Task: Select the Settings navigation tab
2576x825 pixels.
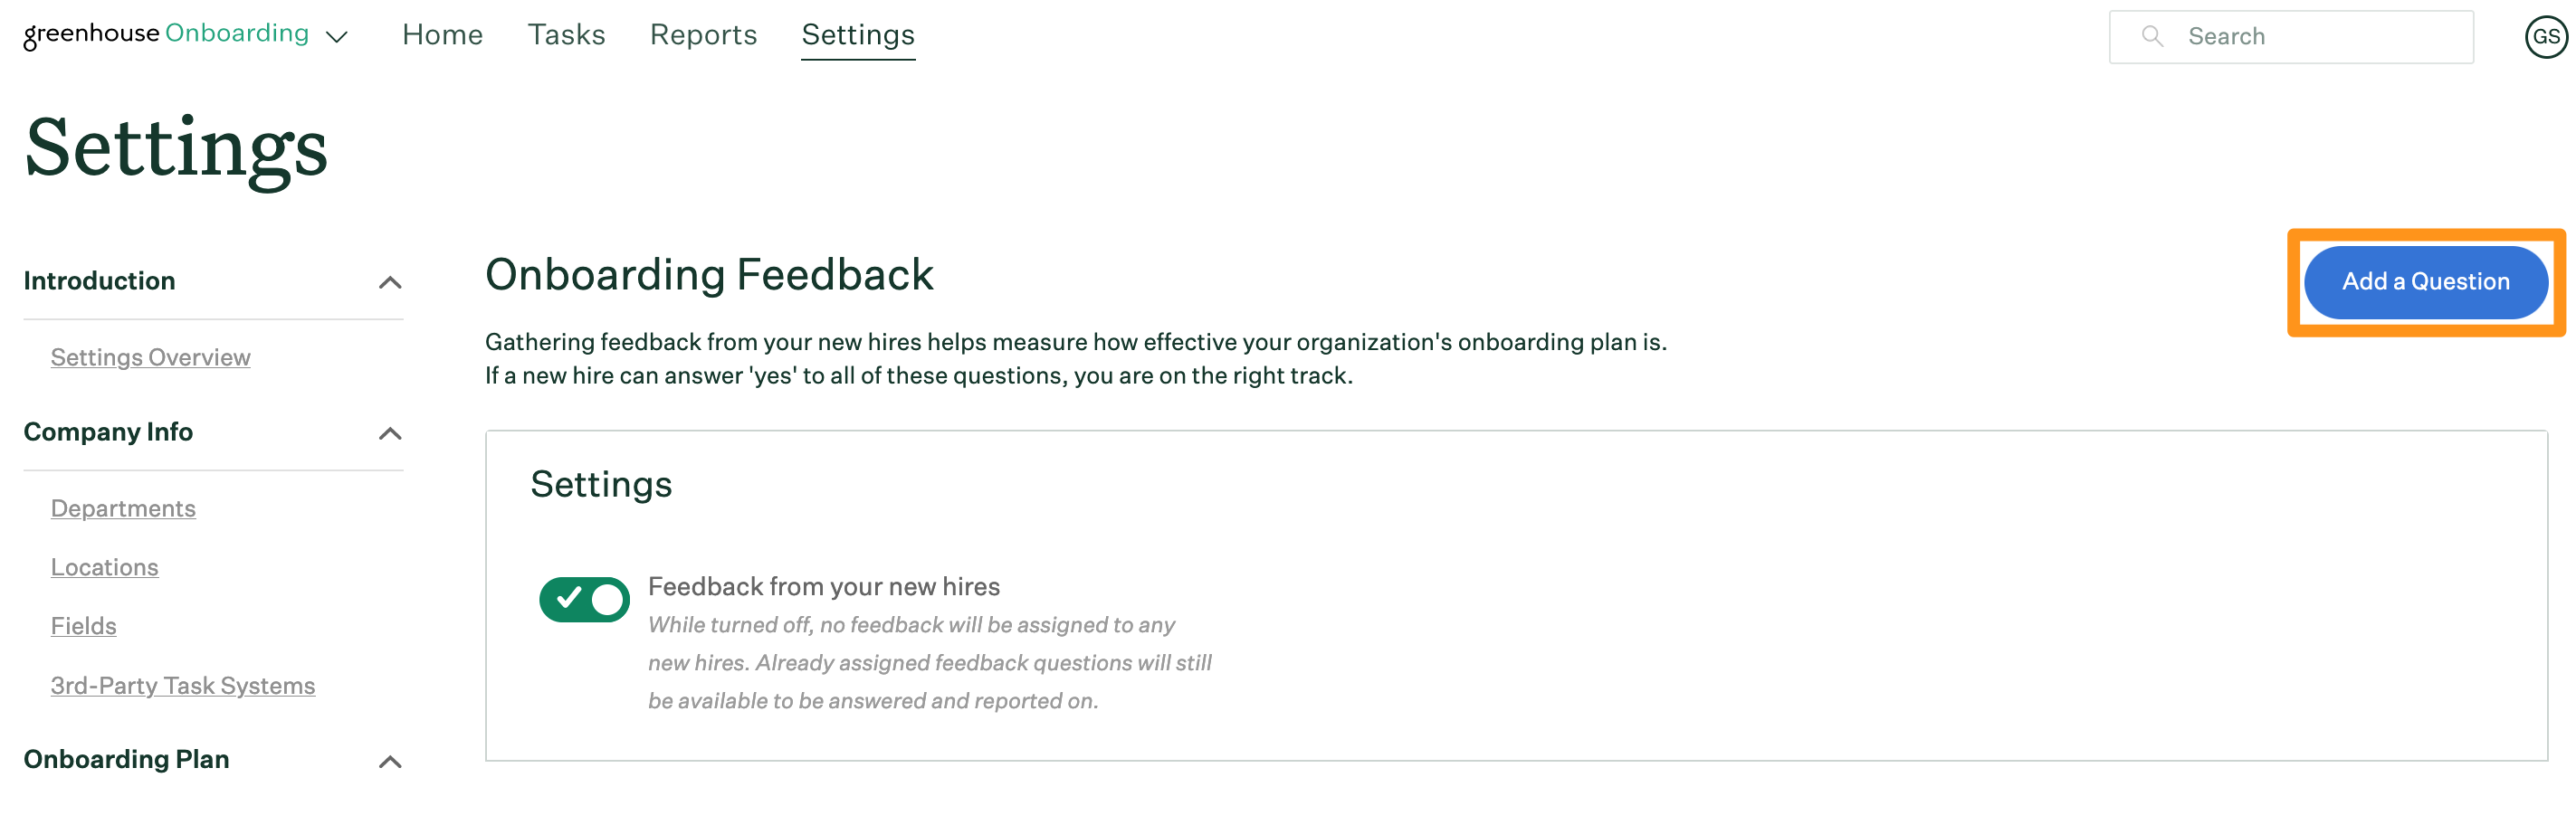Action: [x=858, y=35]
